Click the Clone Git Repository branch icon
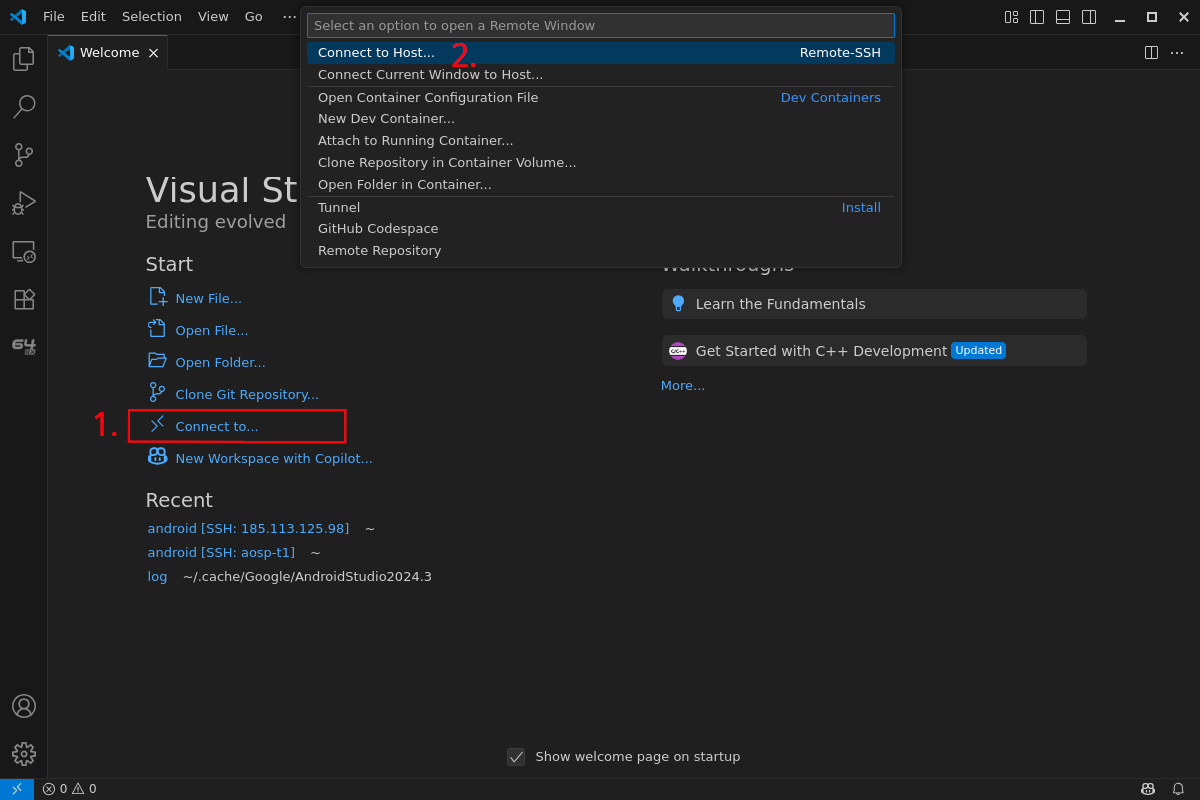Image resolution: width=1200 pixels, height=800 pixels. coord(158,392)
